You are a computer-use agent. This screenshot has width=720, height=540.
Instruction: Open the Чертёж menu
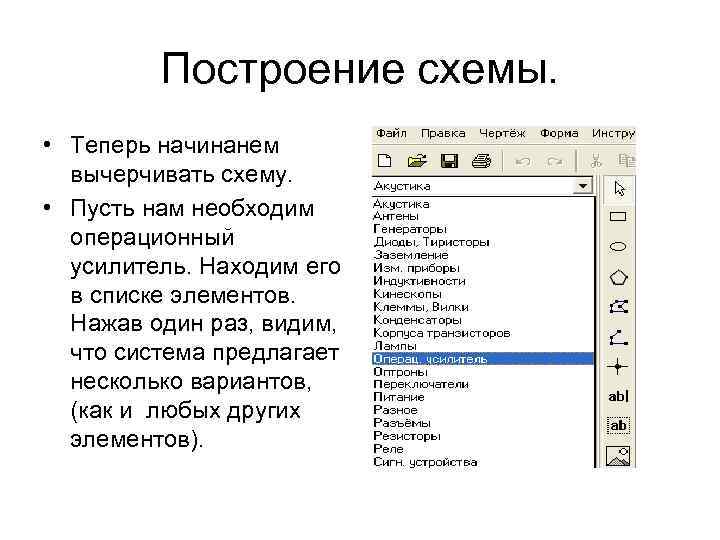(x=502, y=134)
